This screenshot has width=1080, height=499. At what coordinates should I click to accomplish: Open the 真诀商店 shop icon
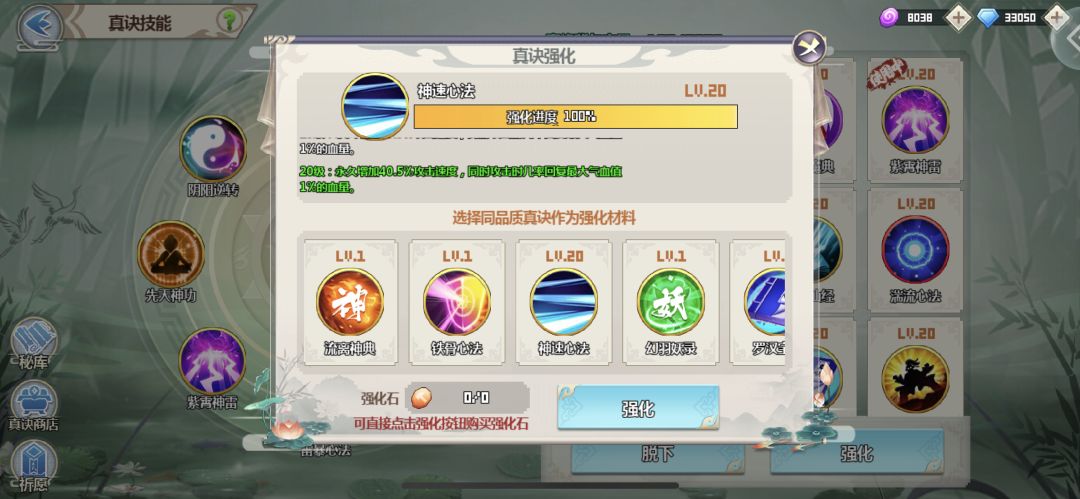(34, 406)
